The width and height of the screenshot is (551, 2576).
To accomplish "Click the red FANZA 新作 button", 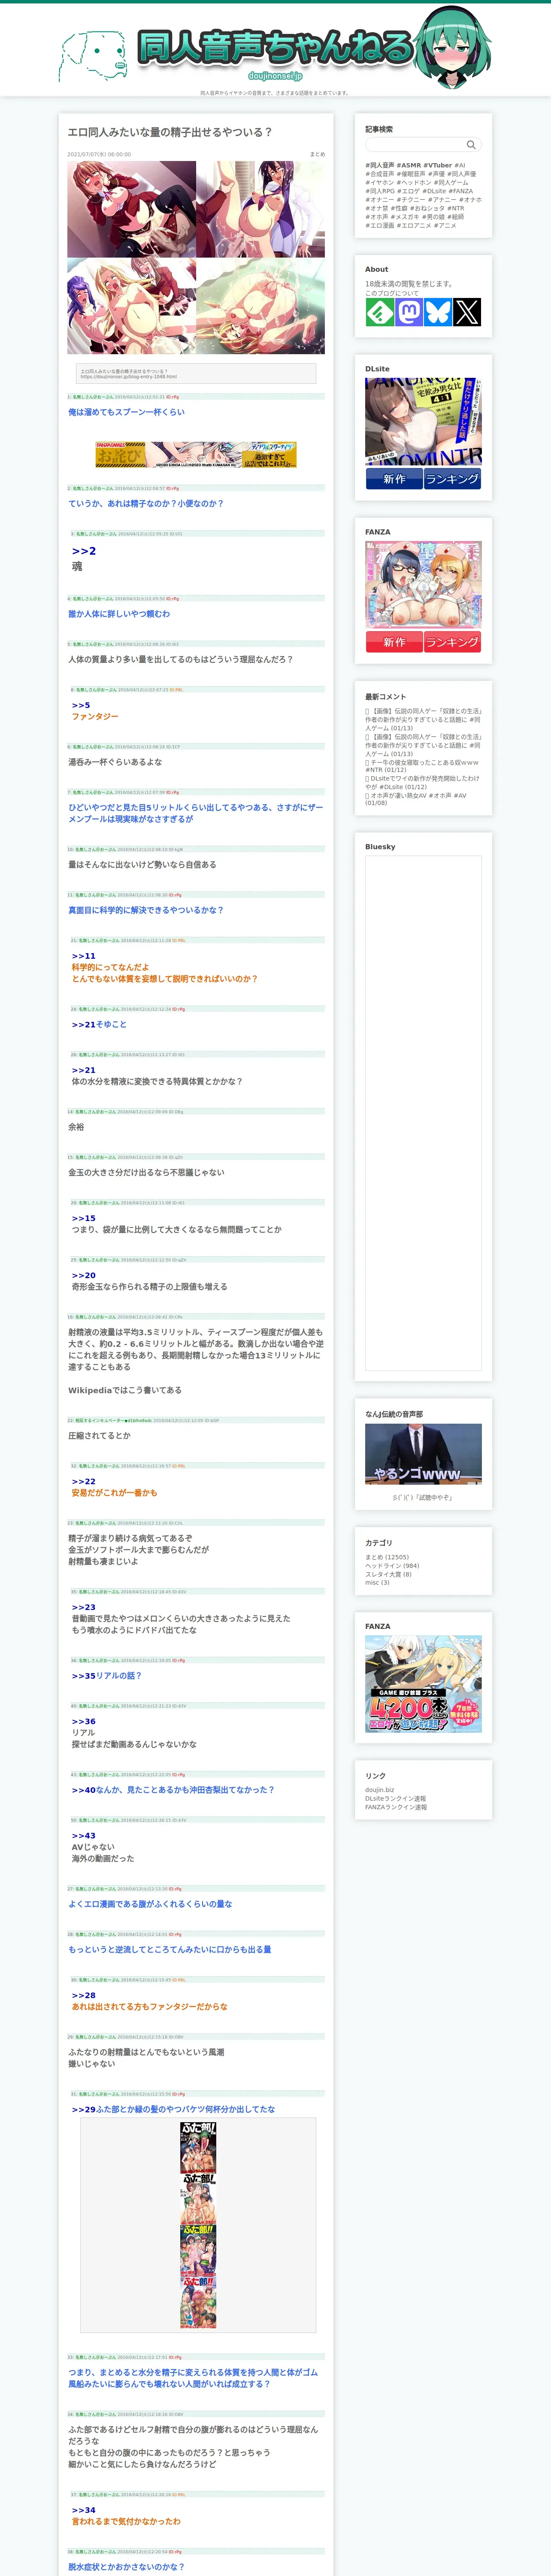I will click(394, 642).
